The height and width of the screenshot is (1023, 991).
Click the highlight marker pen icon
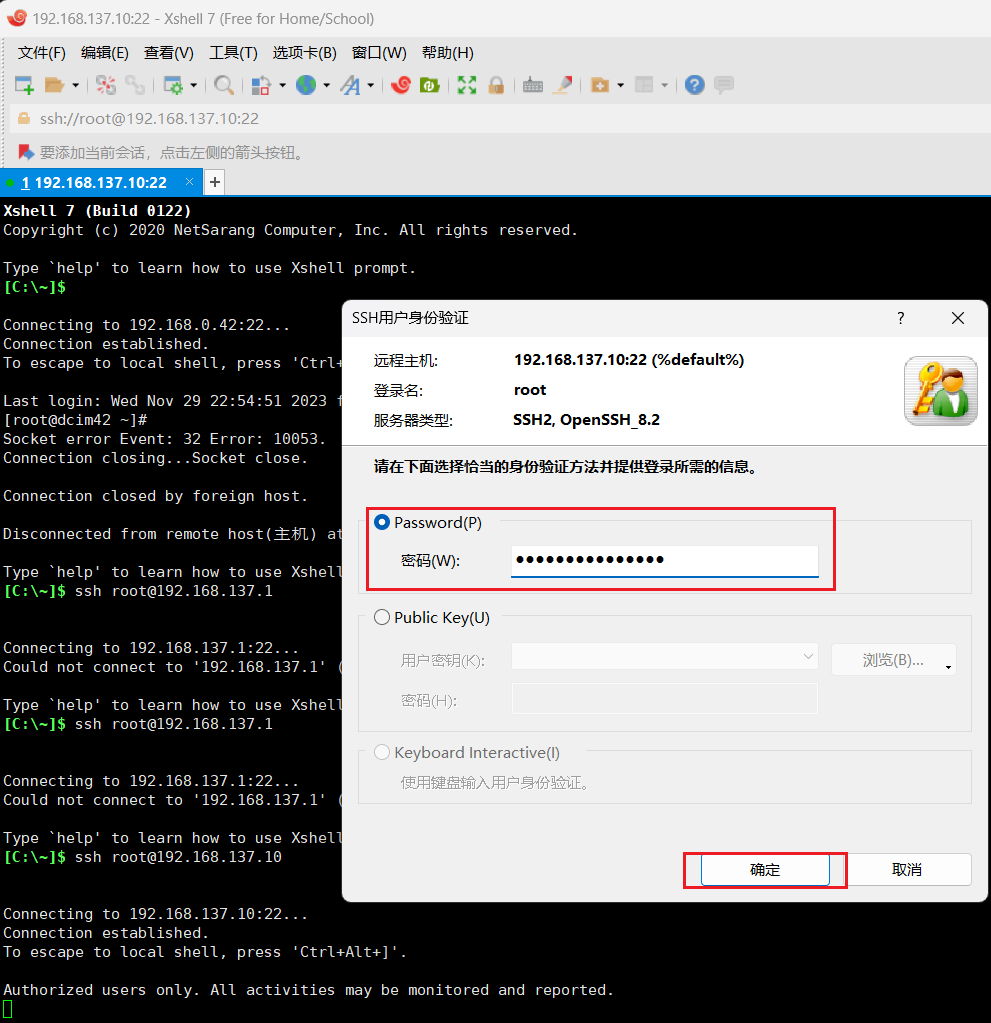click(562, 85)
